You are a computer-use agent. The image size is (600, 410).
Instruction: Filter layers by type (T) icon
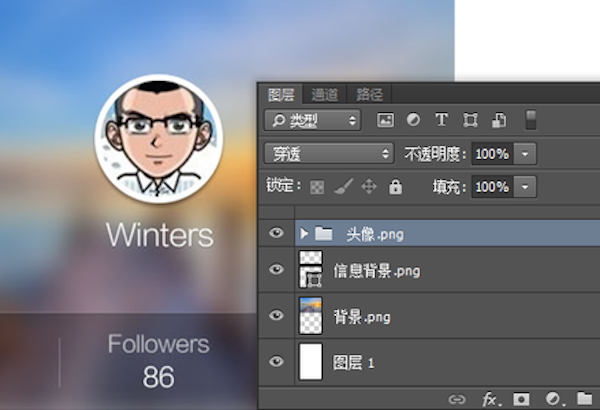(x=441, y=120)
